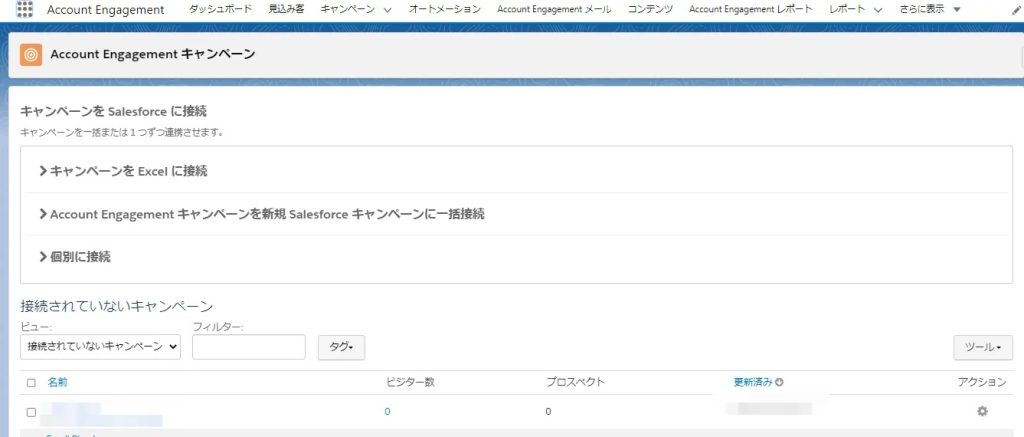Click the ビジター数 column header
This screenshot has width=1024, height=437.
(410, 382)
